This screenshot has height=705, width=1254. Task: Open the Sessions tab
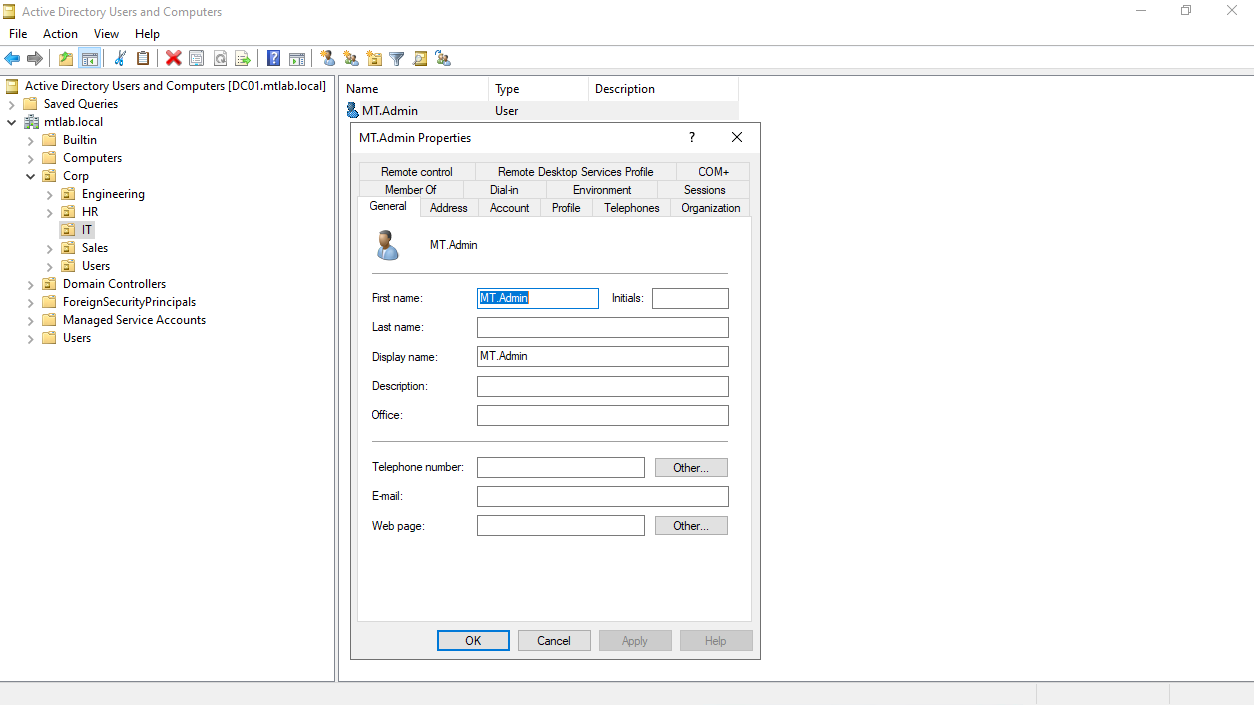click(x=704, y=190)
